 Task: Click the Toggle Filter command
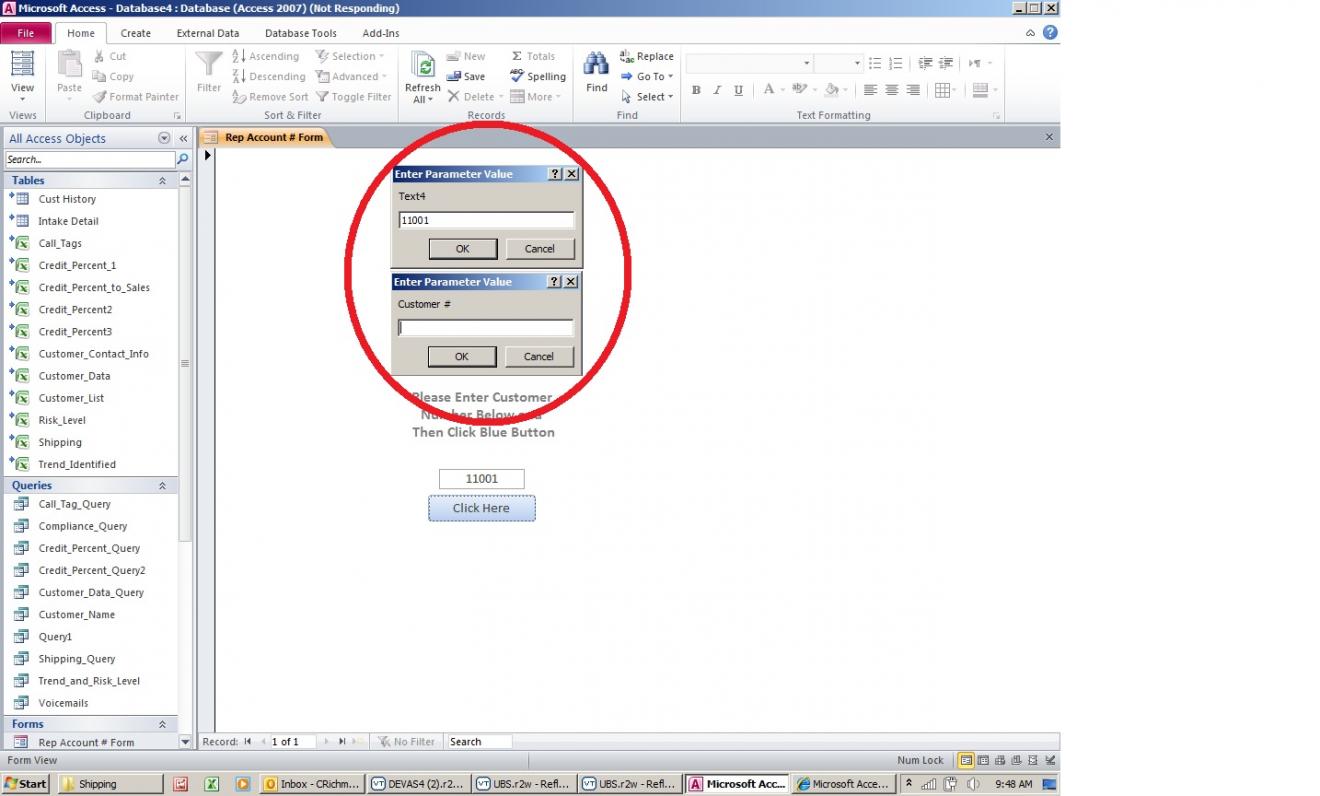pos(354,97)
